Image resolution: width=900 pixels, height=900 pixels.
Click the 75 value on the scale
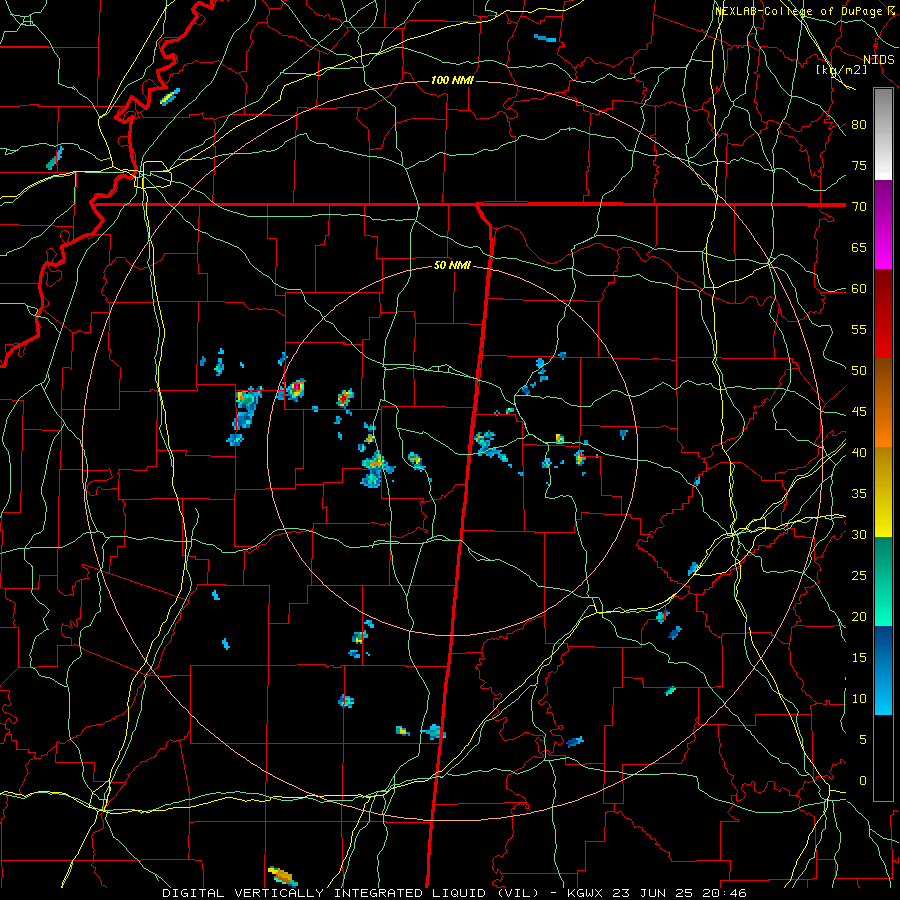(x=859, y=166)
